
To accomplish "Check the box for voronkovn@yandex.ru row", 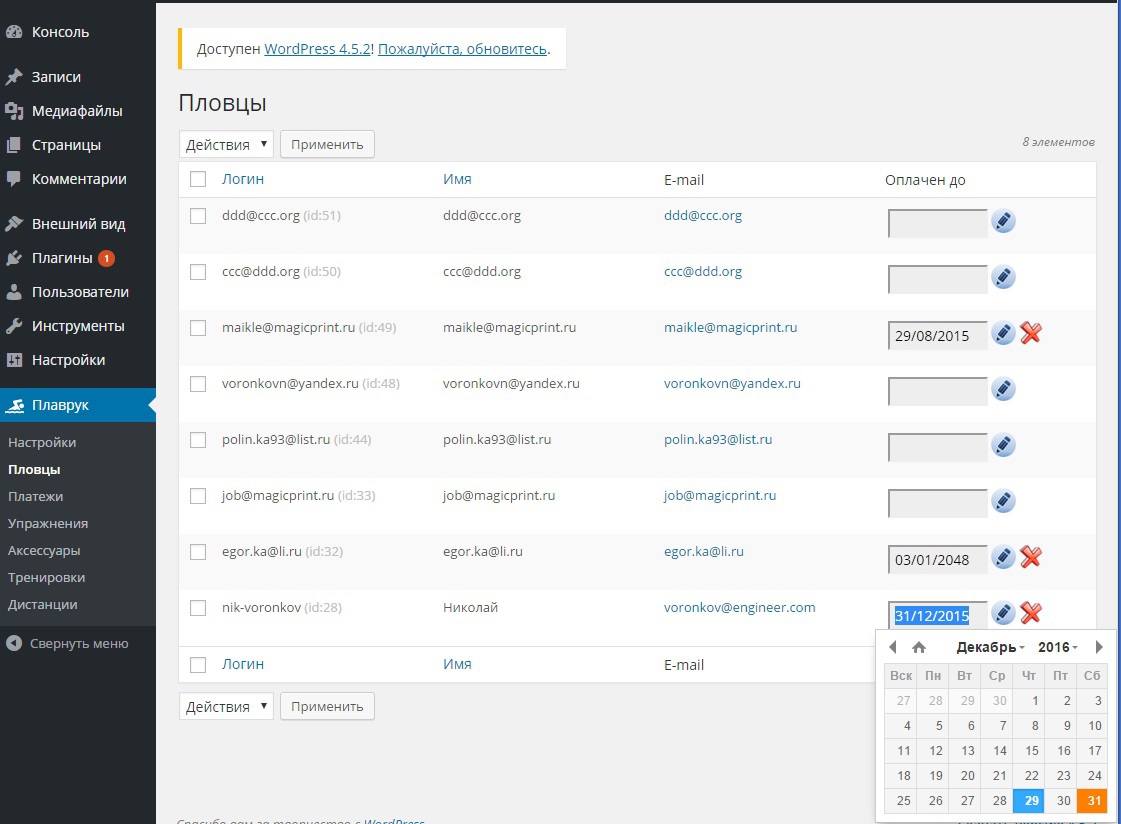I will pyautogui.click(x=198, y=384).
